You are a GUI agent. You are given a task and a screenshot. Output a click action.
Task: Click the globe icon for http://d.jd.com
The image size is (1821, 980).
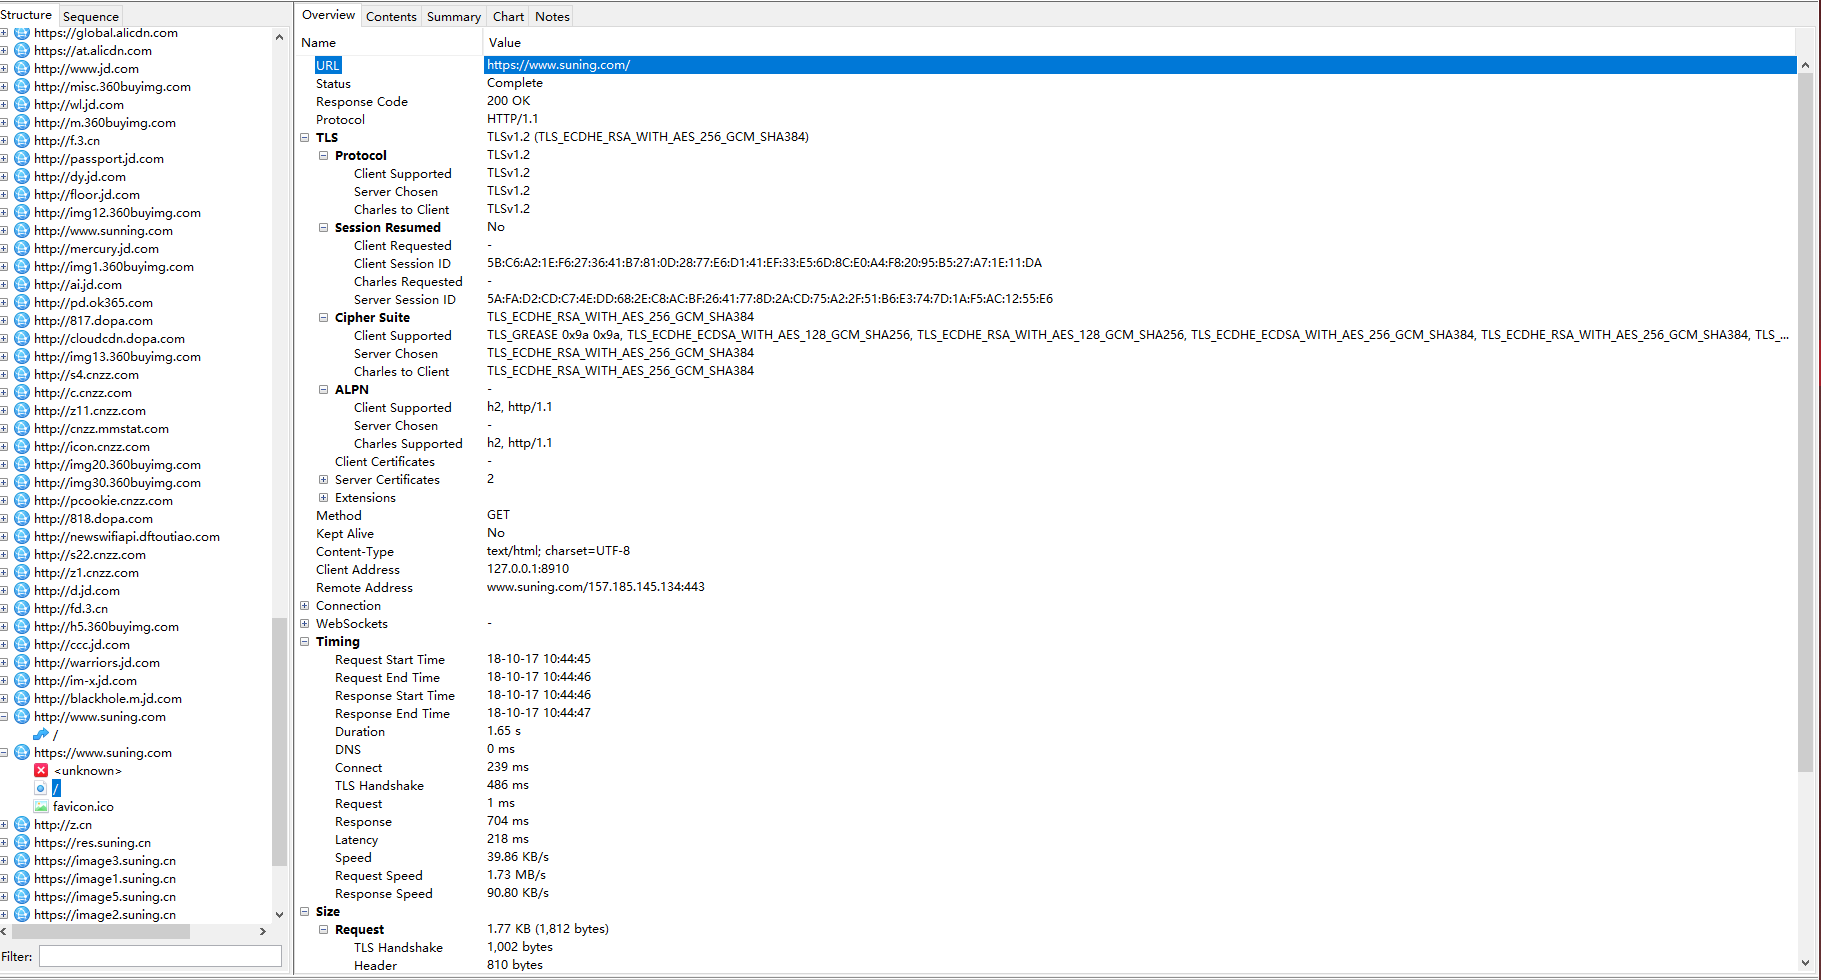(22, 591)
